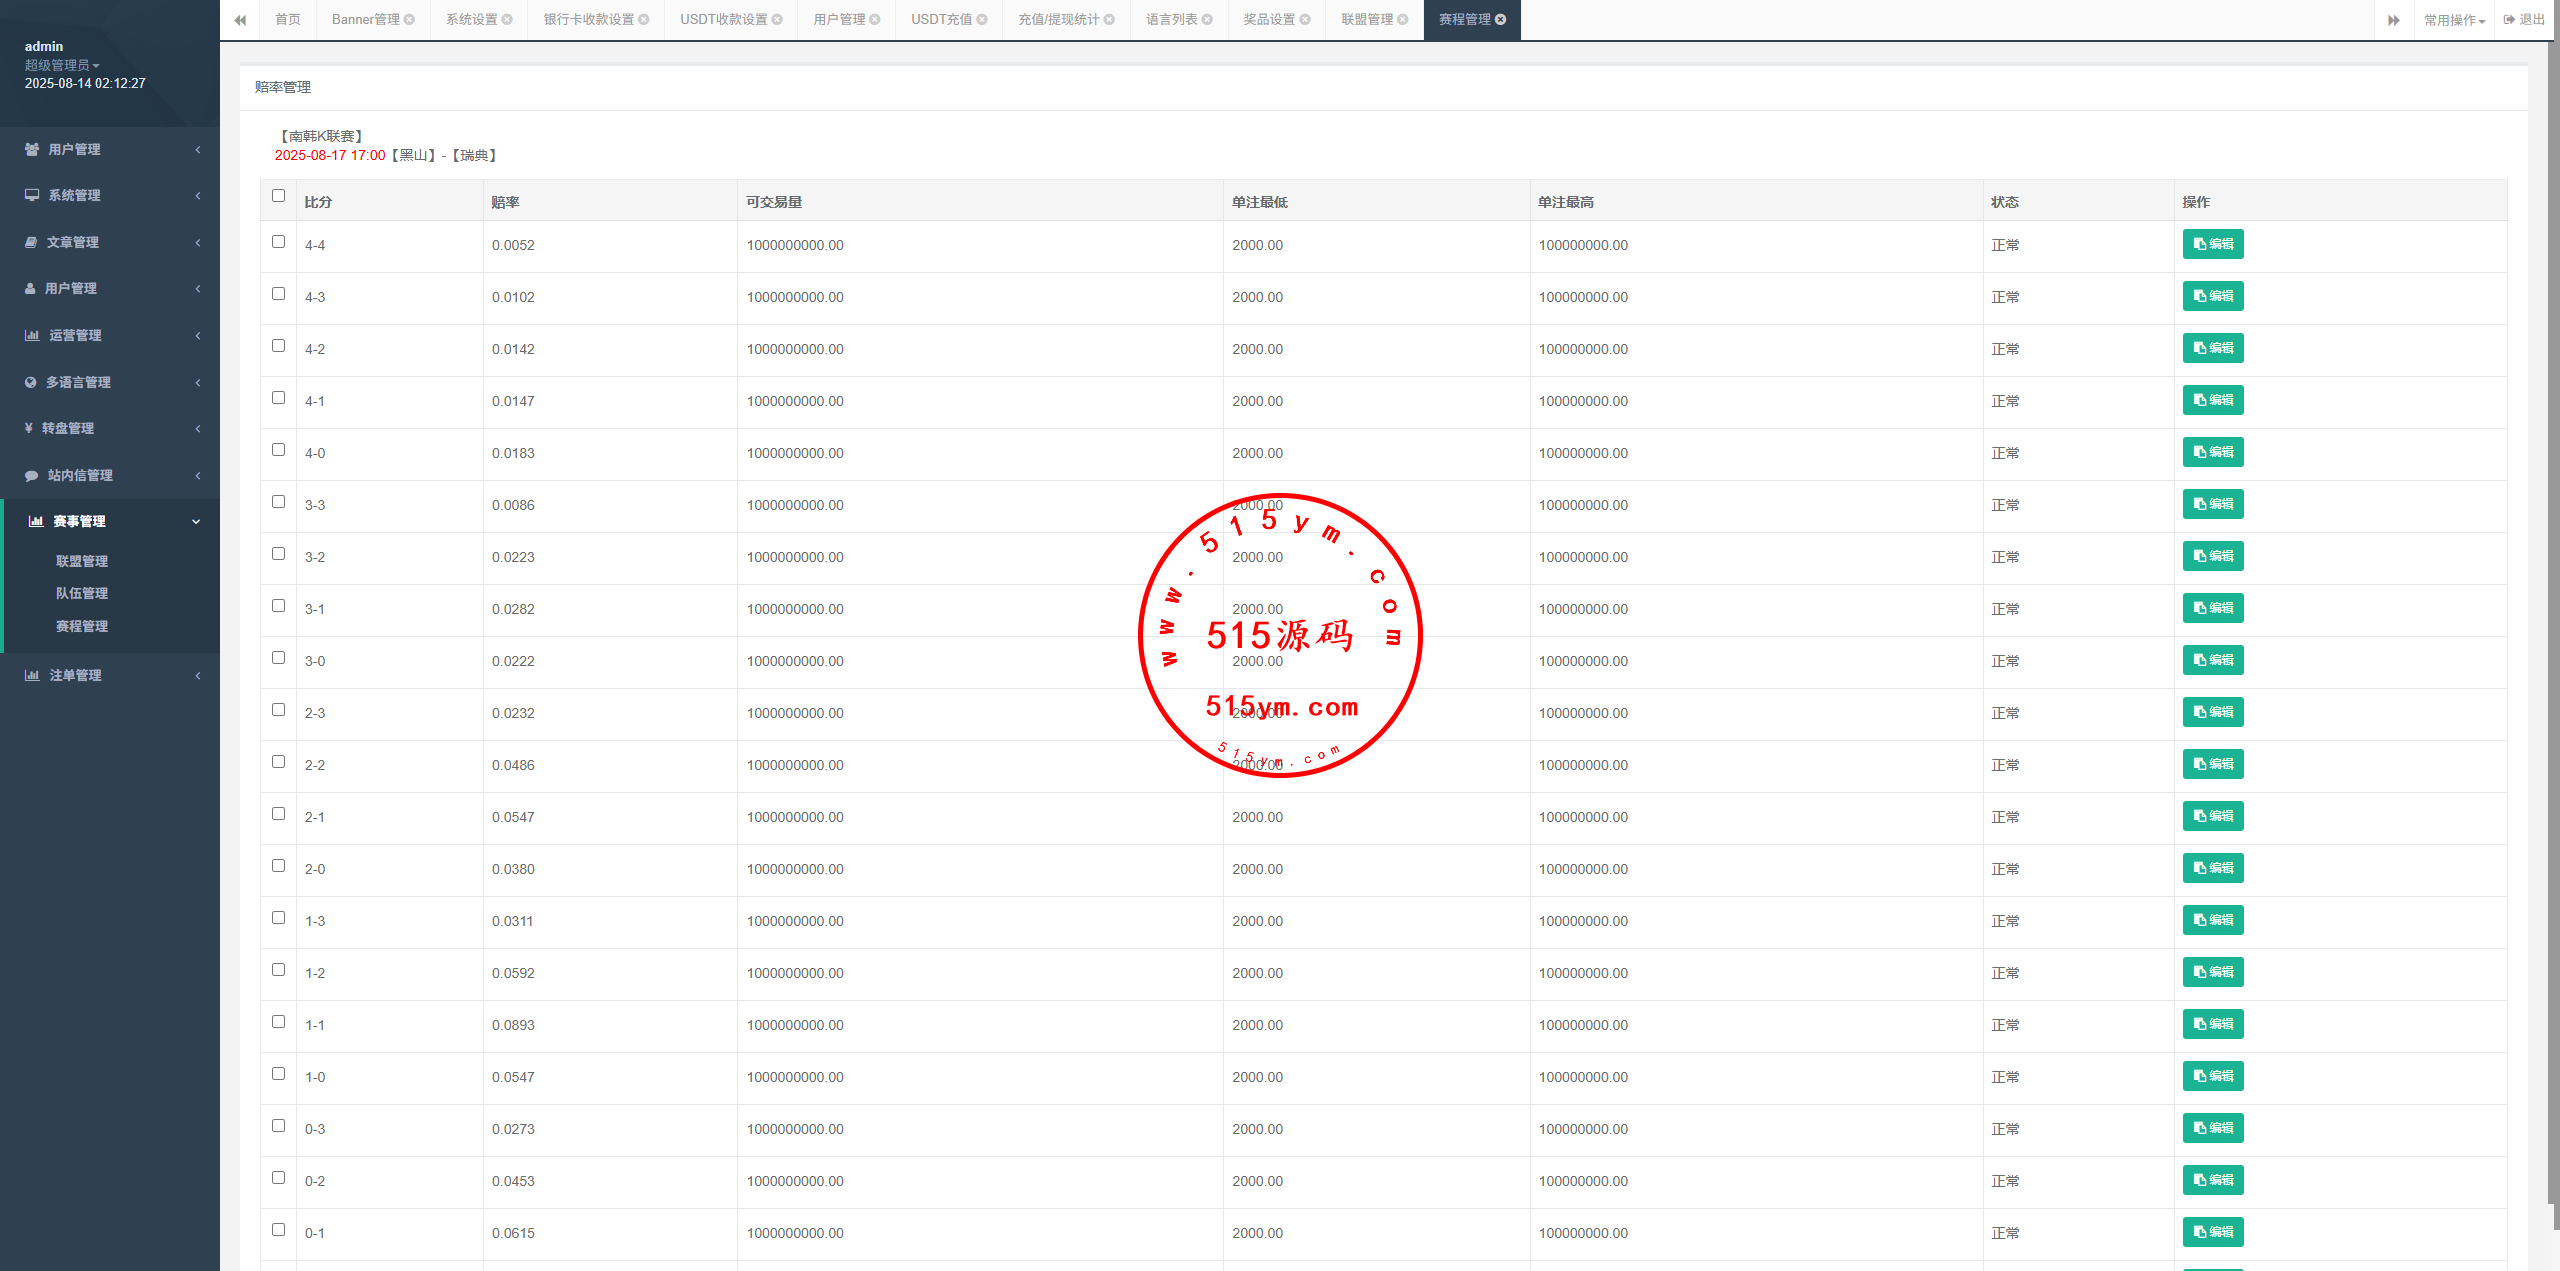This screenshot has height=1271, width=2560.
Task: Click the 多语言管理 globe icon
Action: (x=30, y=382)
